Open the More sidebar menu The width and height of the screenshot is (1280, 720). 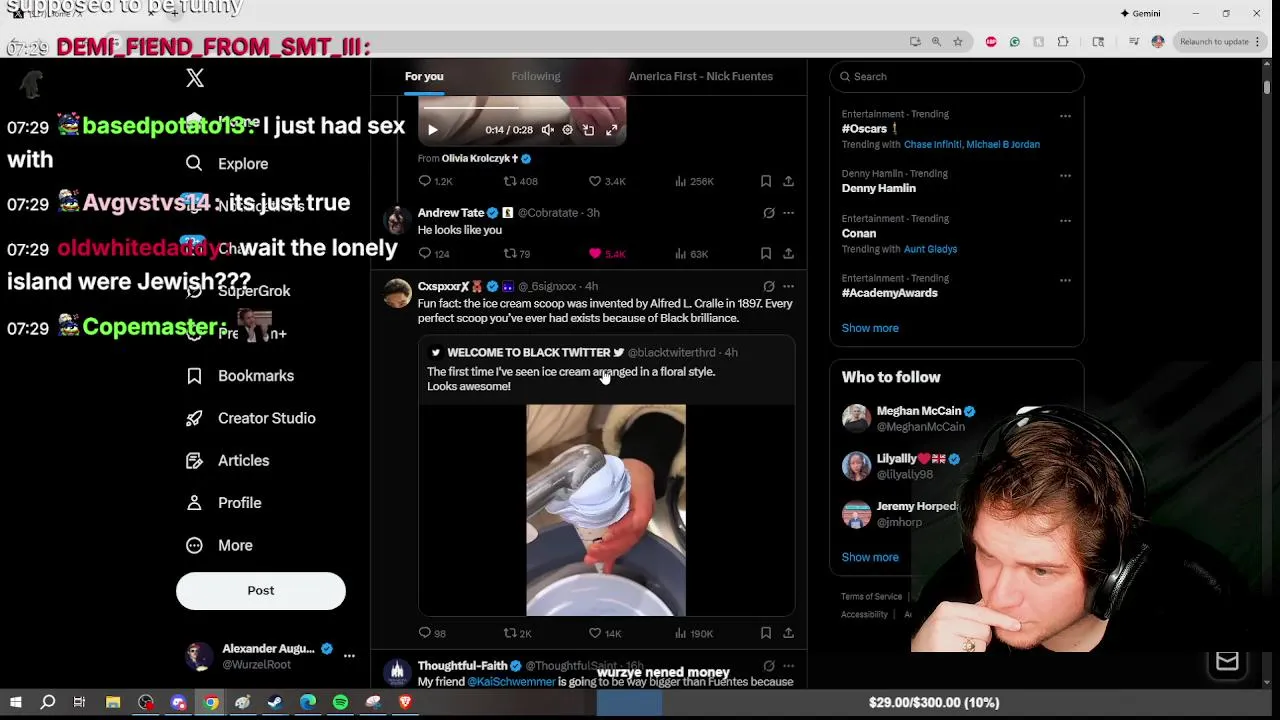220,545
